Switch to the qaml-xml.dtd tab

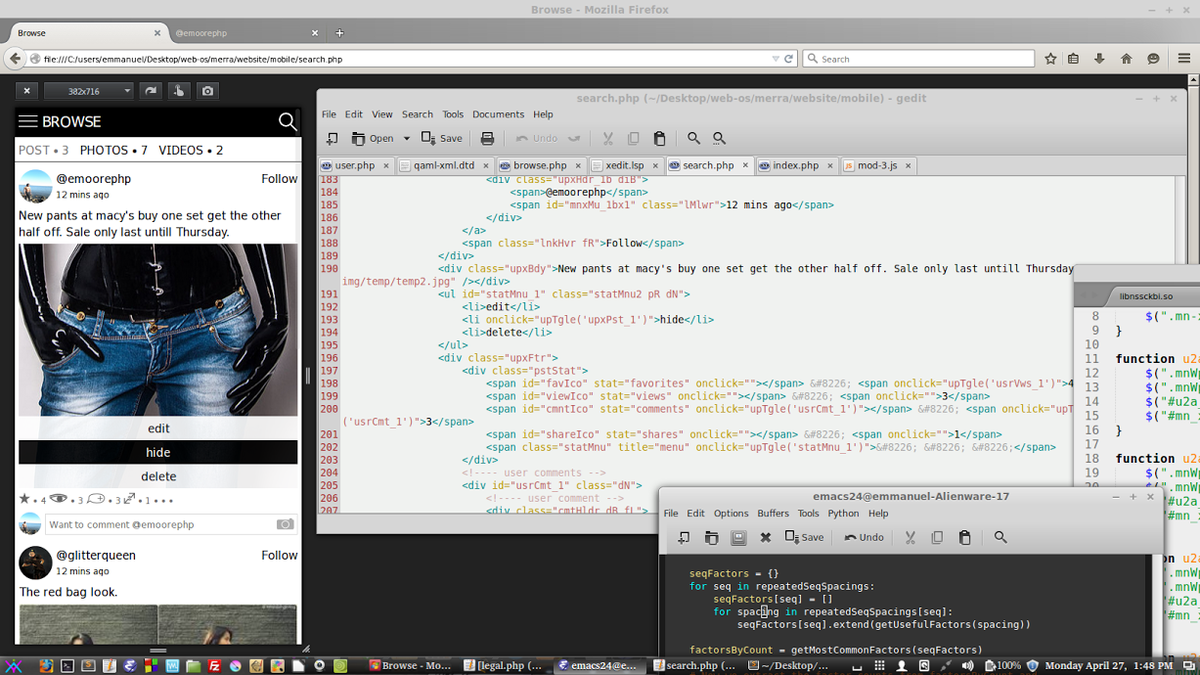click(444, 165)
